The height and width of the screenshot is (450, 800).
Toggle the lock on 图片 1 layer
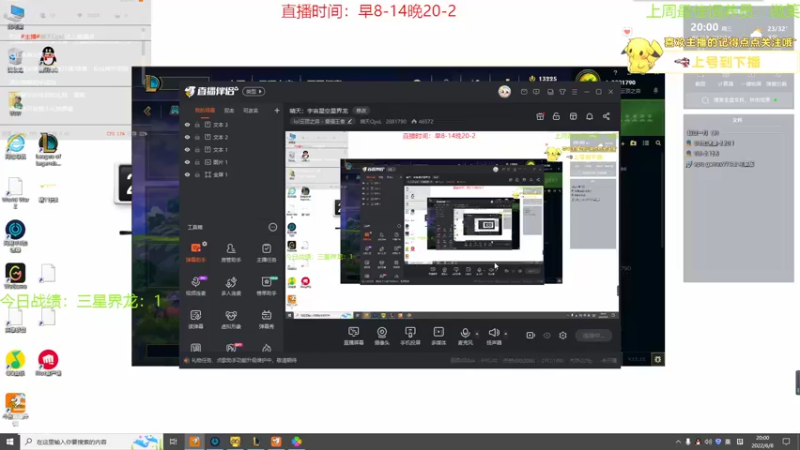[x=197, y=162]
